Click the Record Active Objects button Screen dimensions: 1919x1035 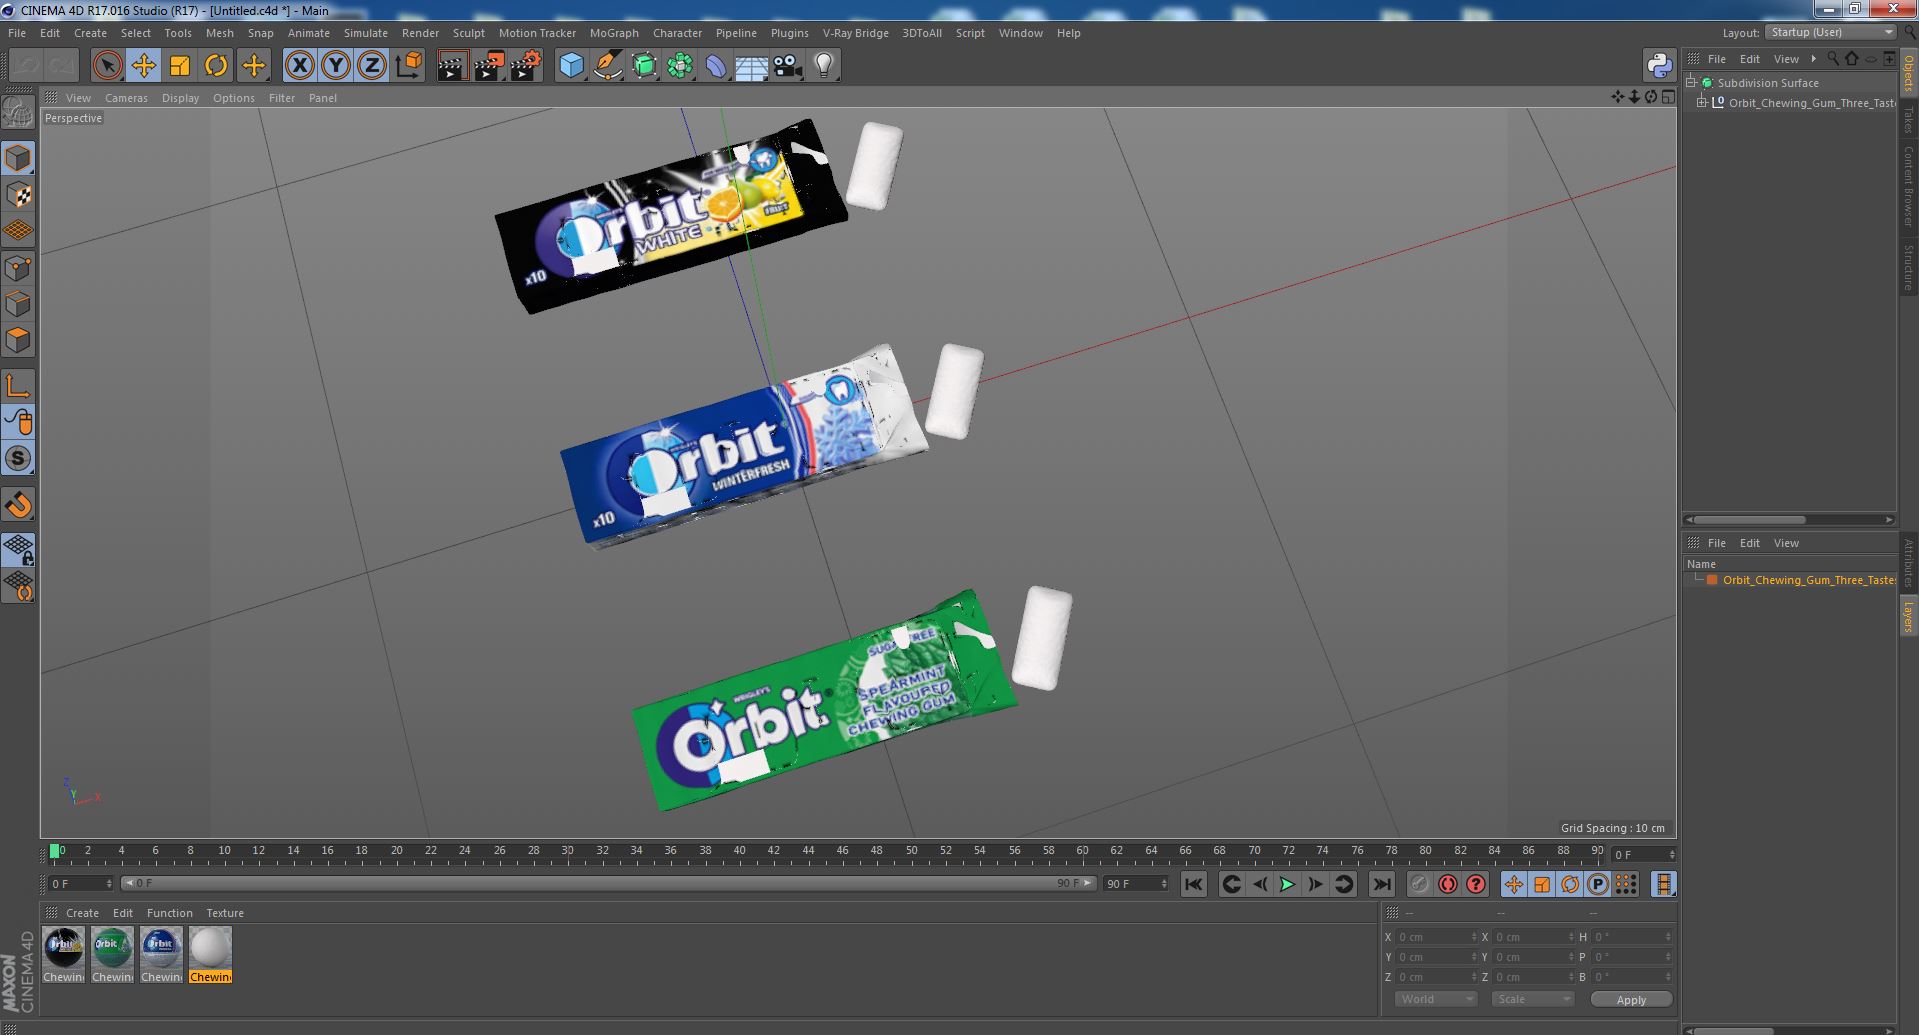pos(1419,884)
